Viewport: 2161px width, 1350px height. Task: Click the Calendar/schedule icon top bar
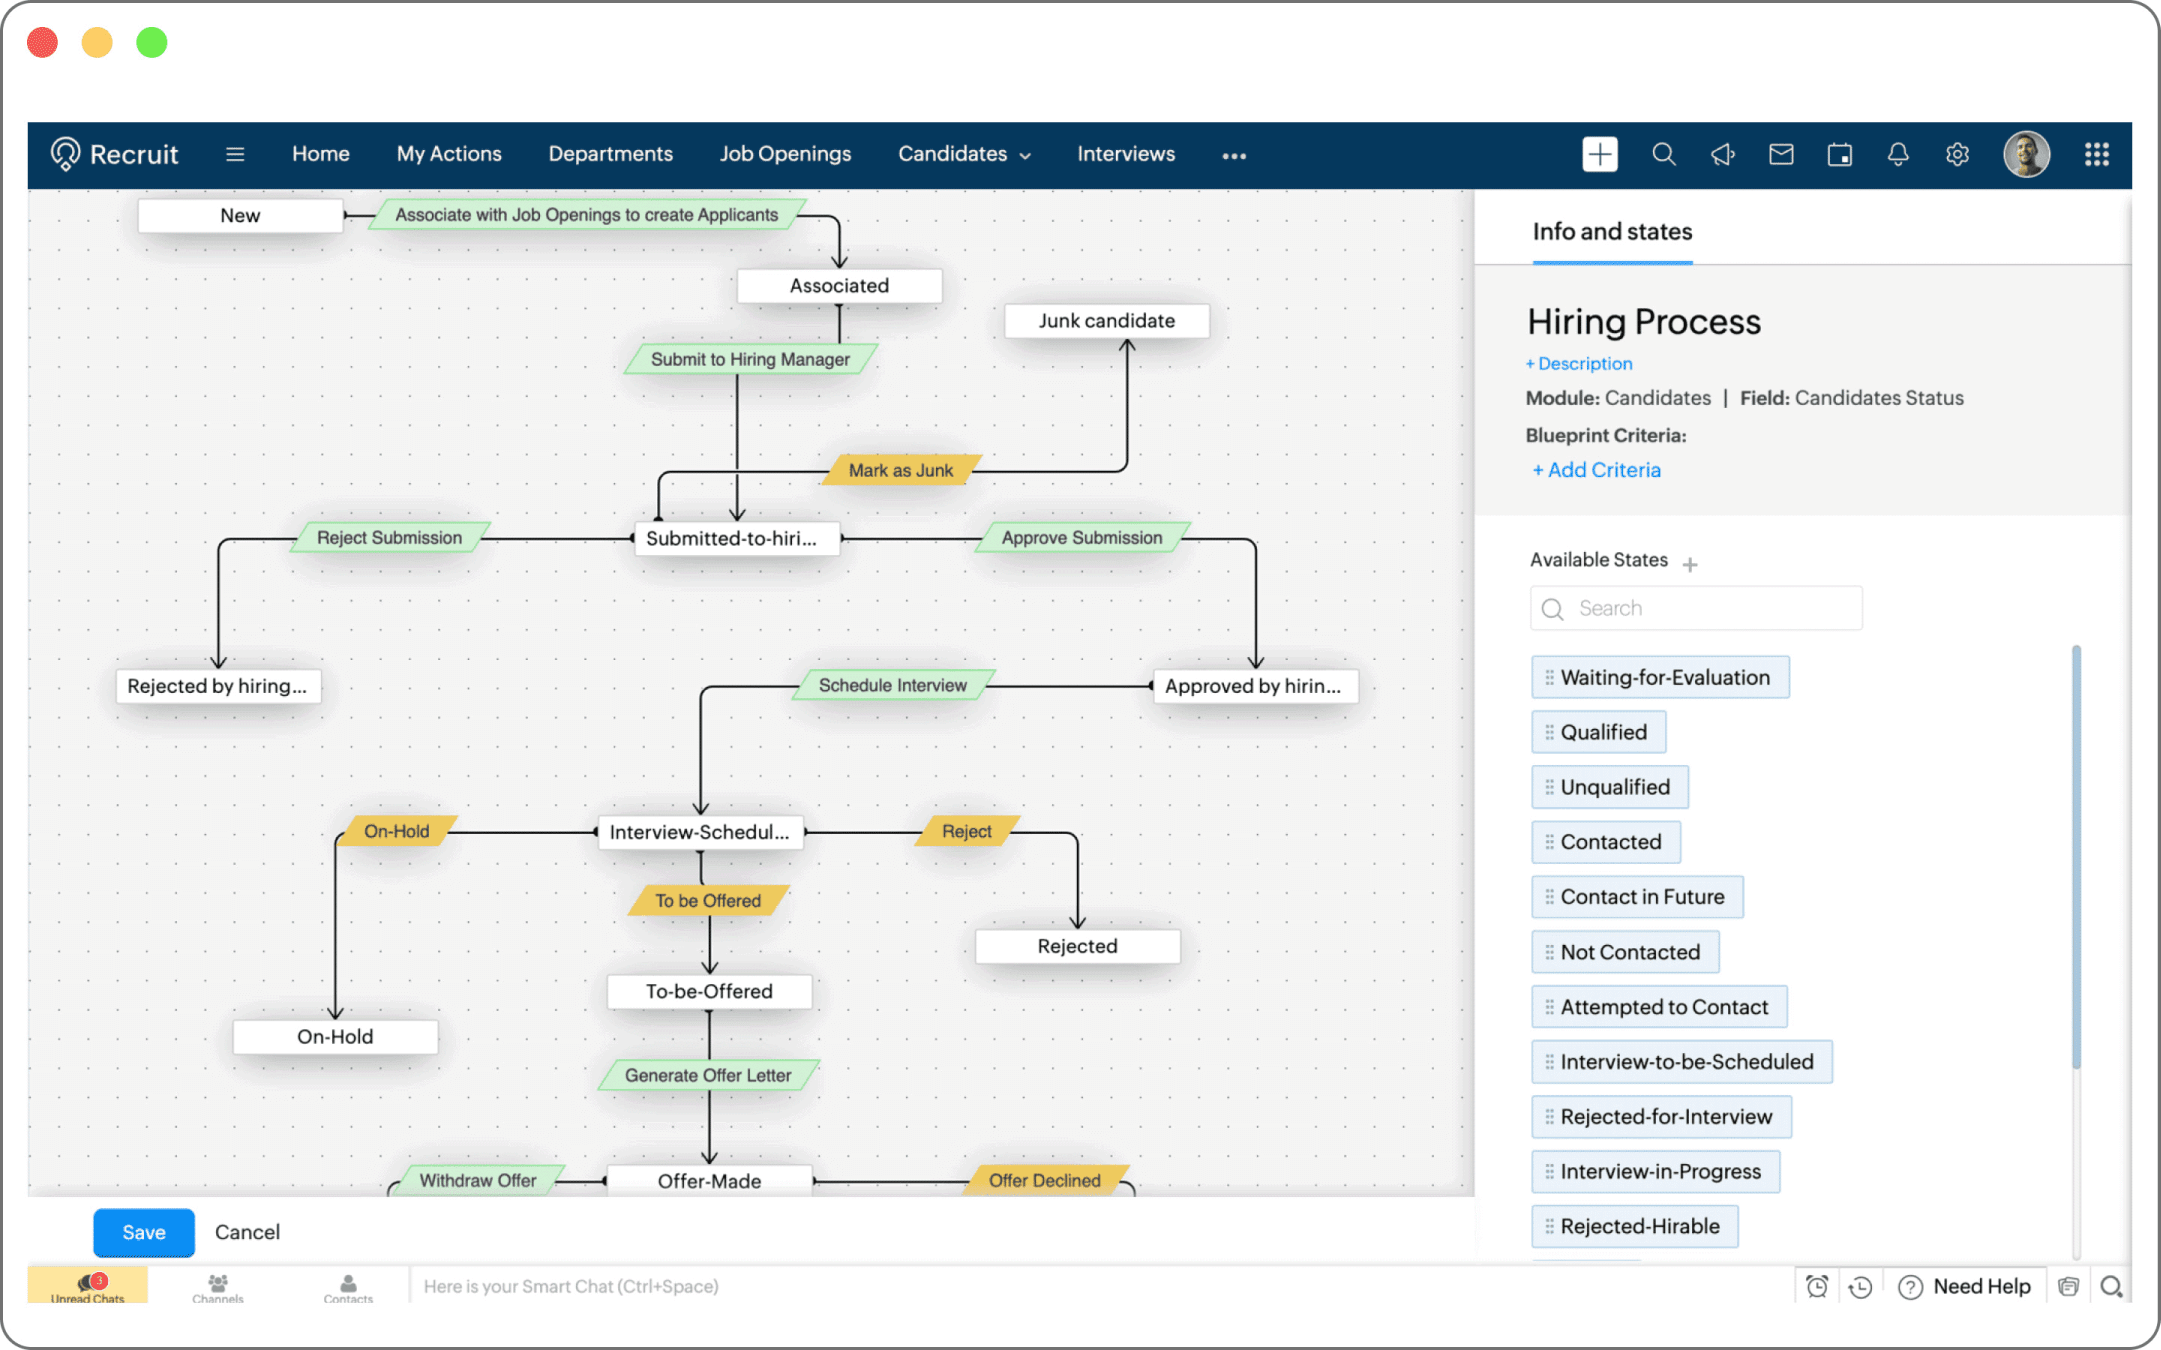point(1839,152)
